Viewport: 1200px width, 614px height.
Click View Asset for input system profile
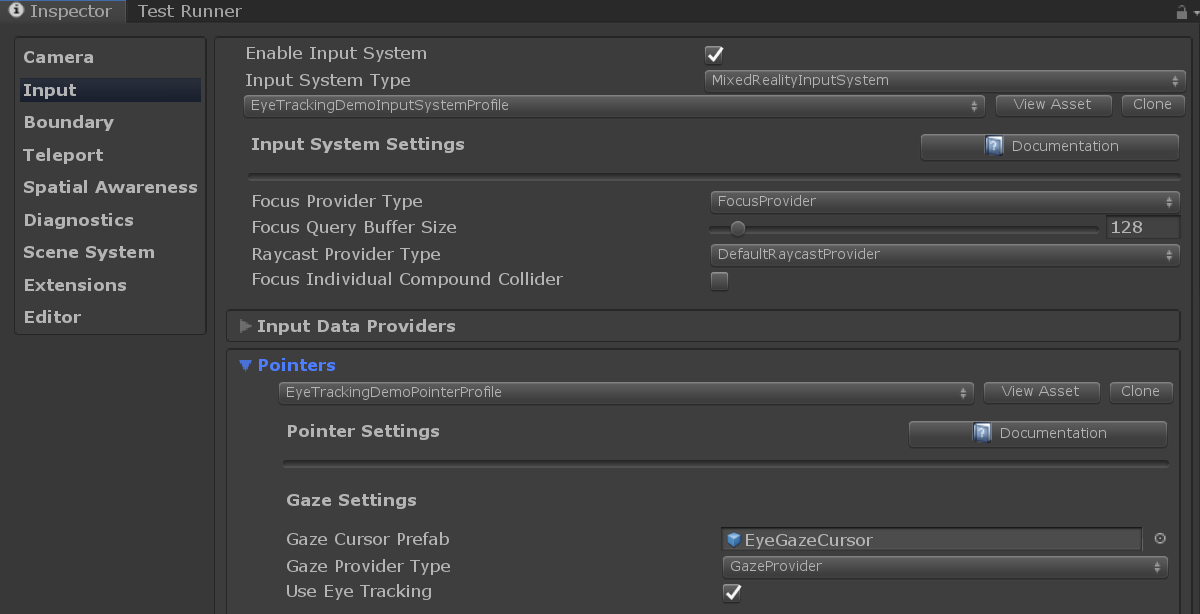(x=1052, y=105)
